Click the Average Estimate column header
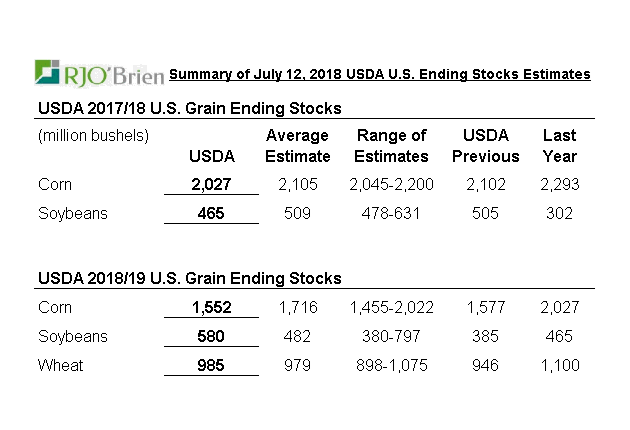 click(297, 146)
